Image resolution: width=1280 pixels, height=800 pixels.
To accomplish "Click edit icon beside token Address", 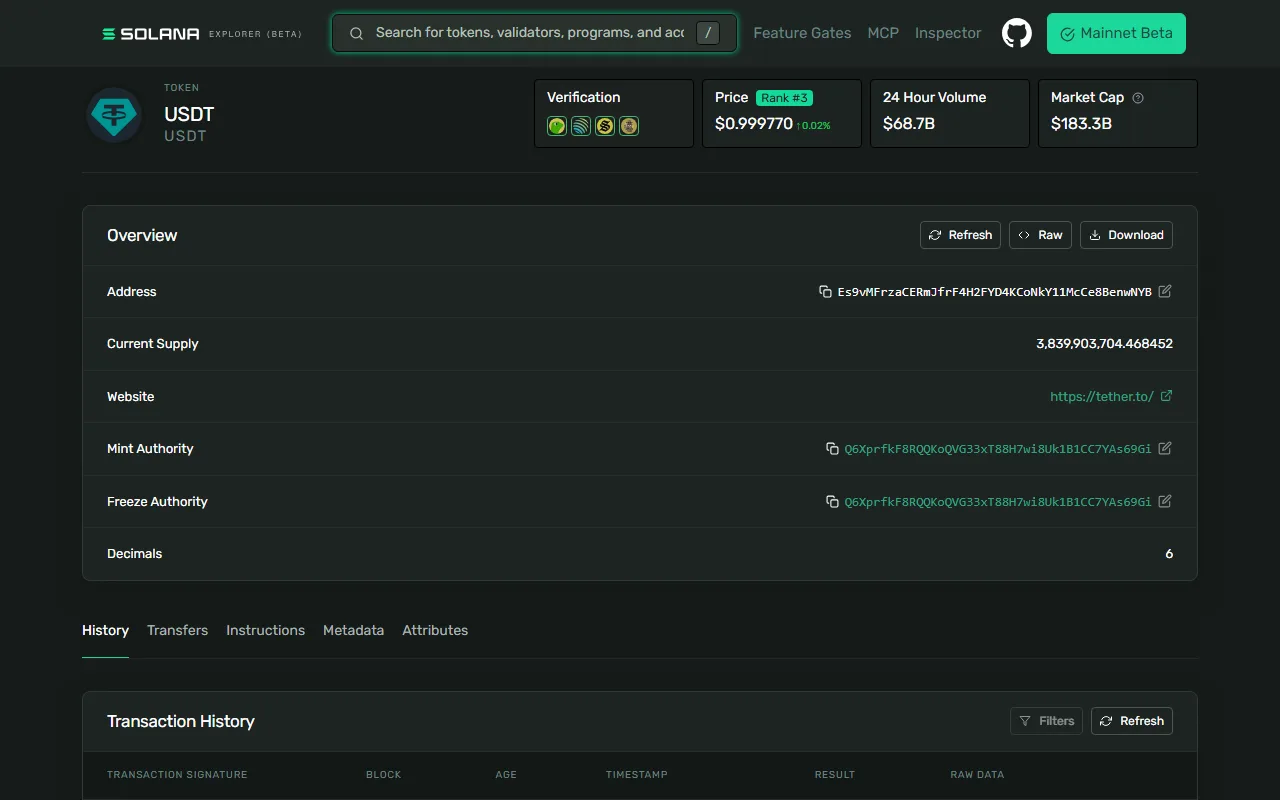I will (1165, 291).
